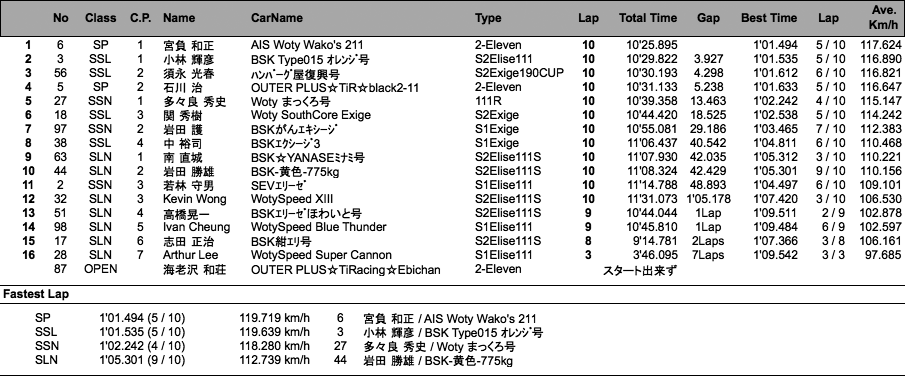Image resolution: width=905 pixels, height=376 pixels.
Task: Click car name "OUTER PLUS☆TiR☆black2-11"
Action: [335, 87]
